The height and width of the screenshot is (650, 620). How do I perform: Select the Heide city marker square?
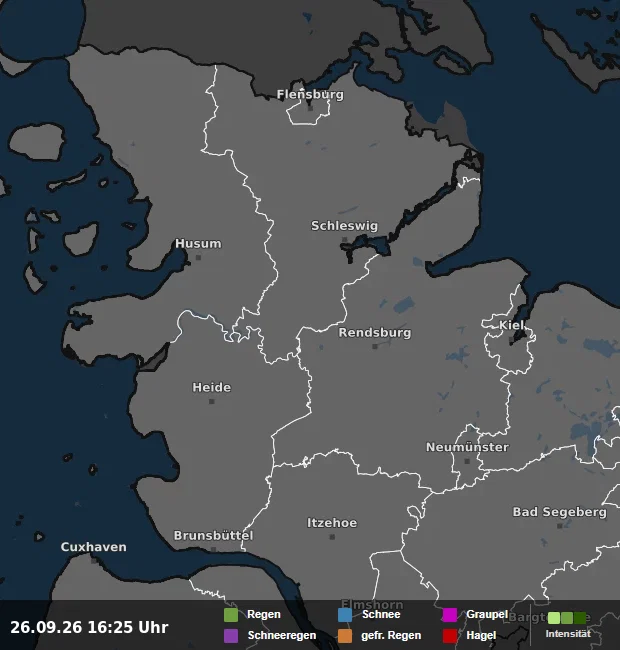[x=212, y=401]
